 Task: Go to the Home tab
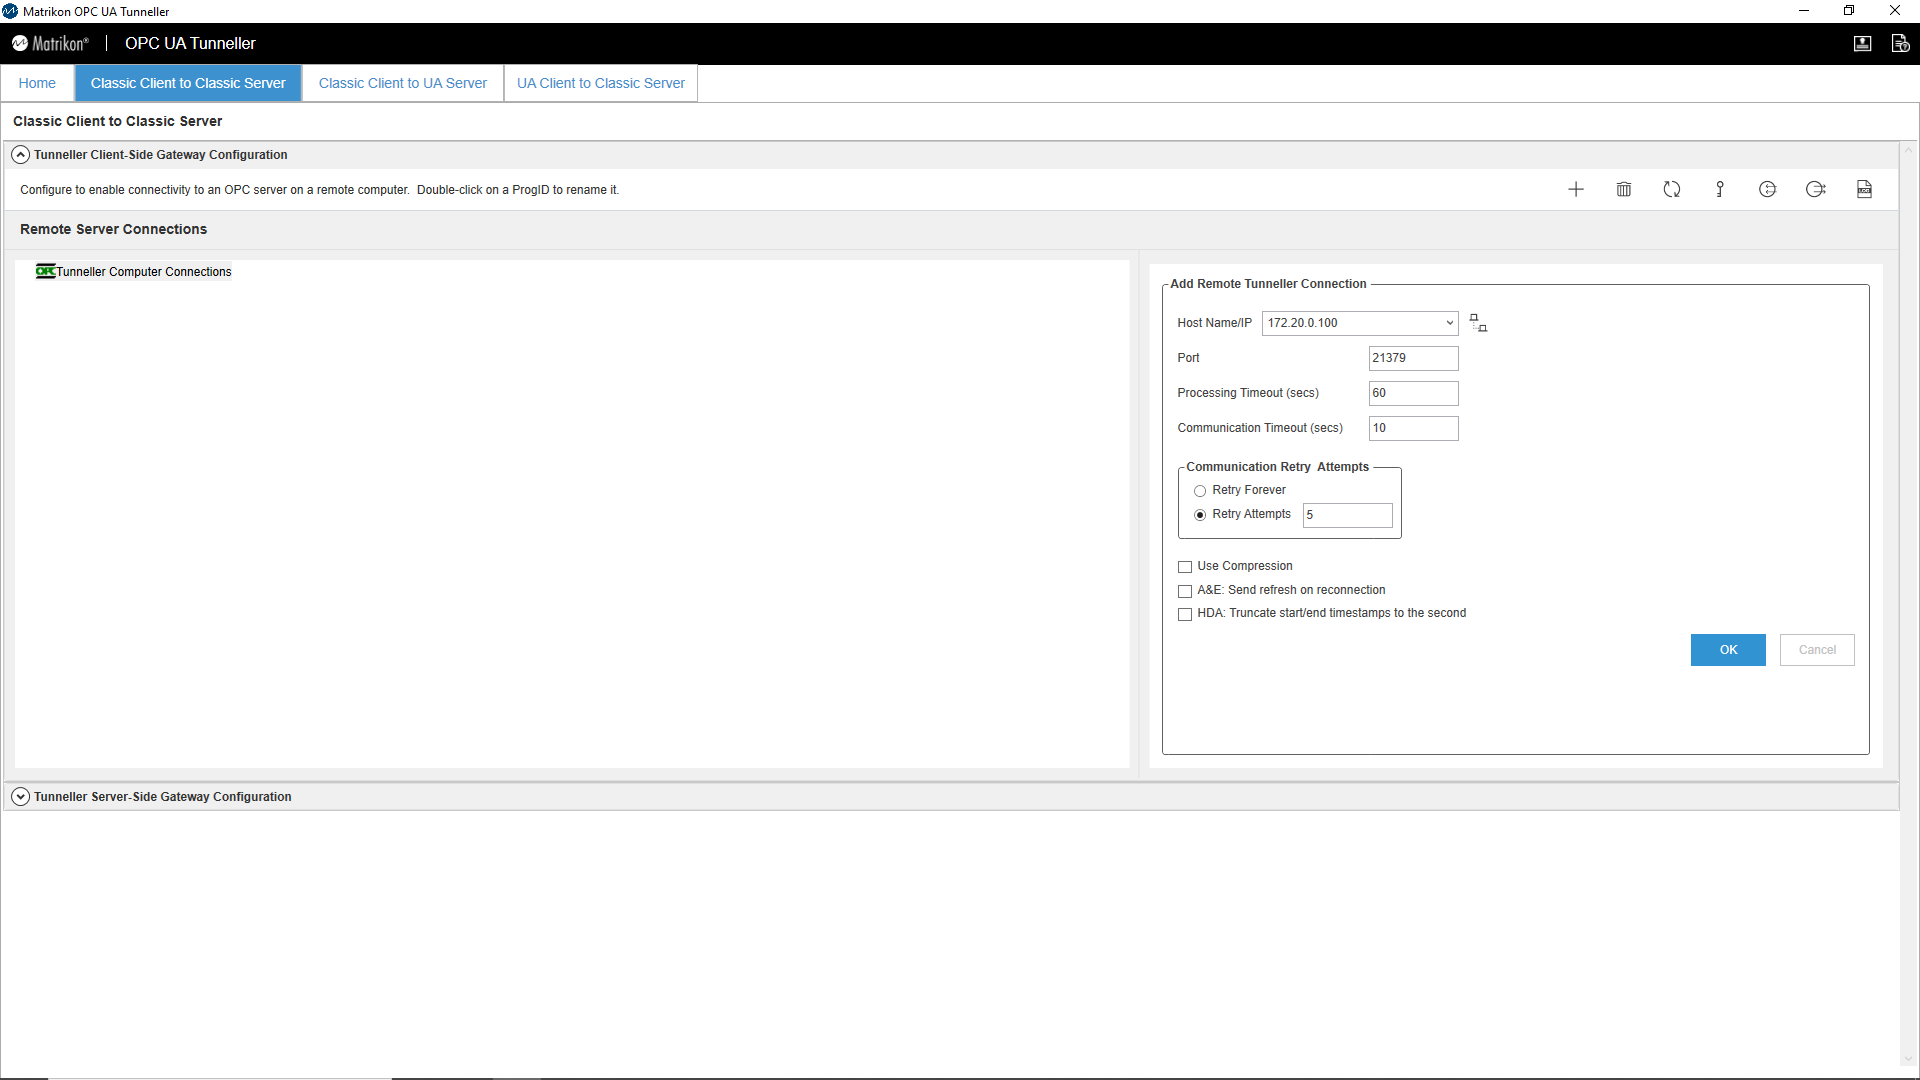point(37,83)
